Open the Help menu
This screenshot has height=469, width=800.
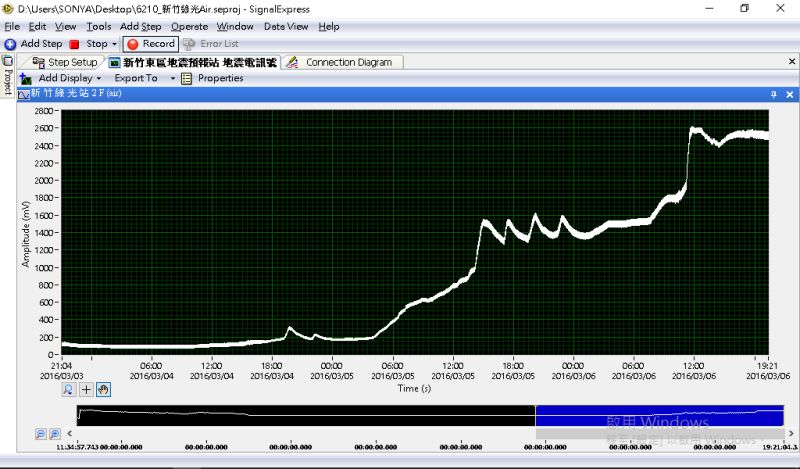(x=329, y=27)
